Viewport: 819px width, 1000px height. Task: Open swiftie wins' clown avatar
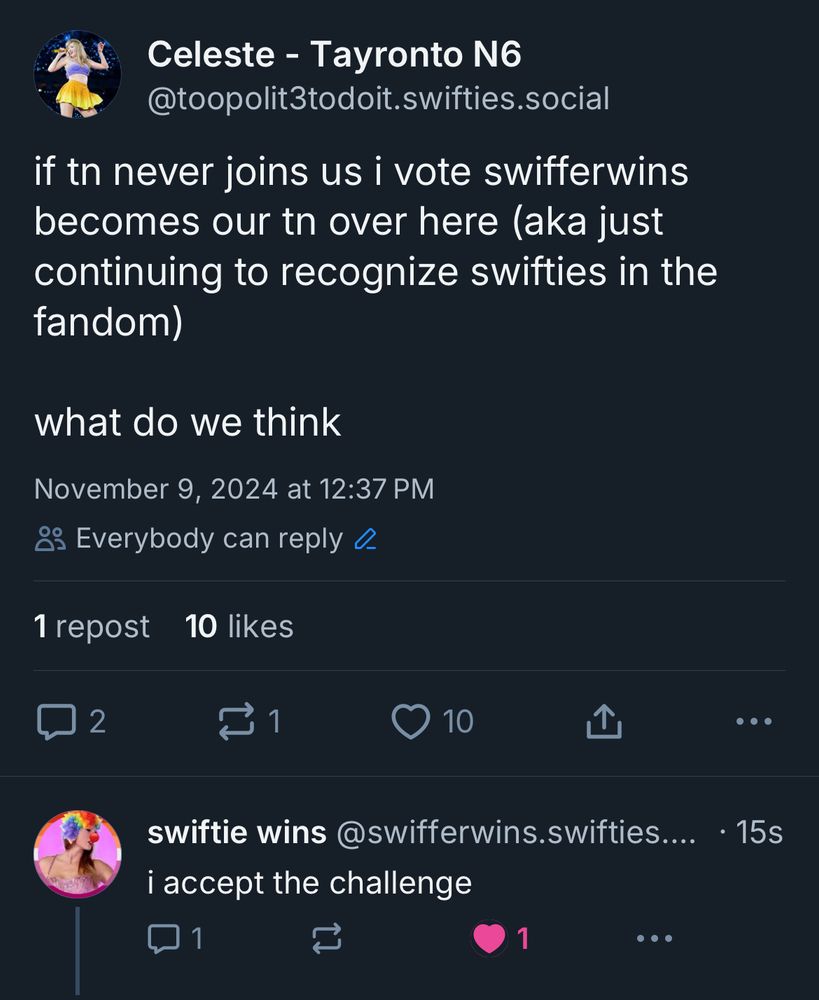click(77, 853)
